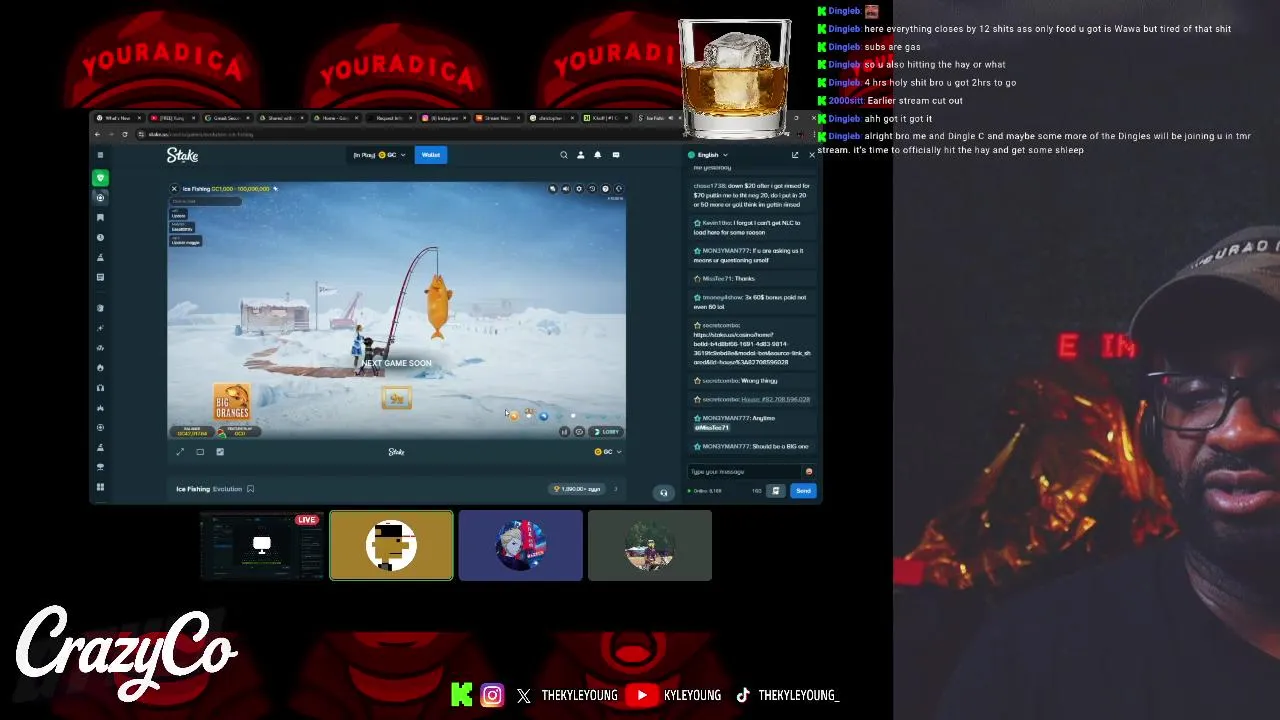Open live stats icon below game
1280x720 pixels.
pos(220,452)
